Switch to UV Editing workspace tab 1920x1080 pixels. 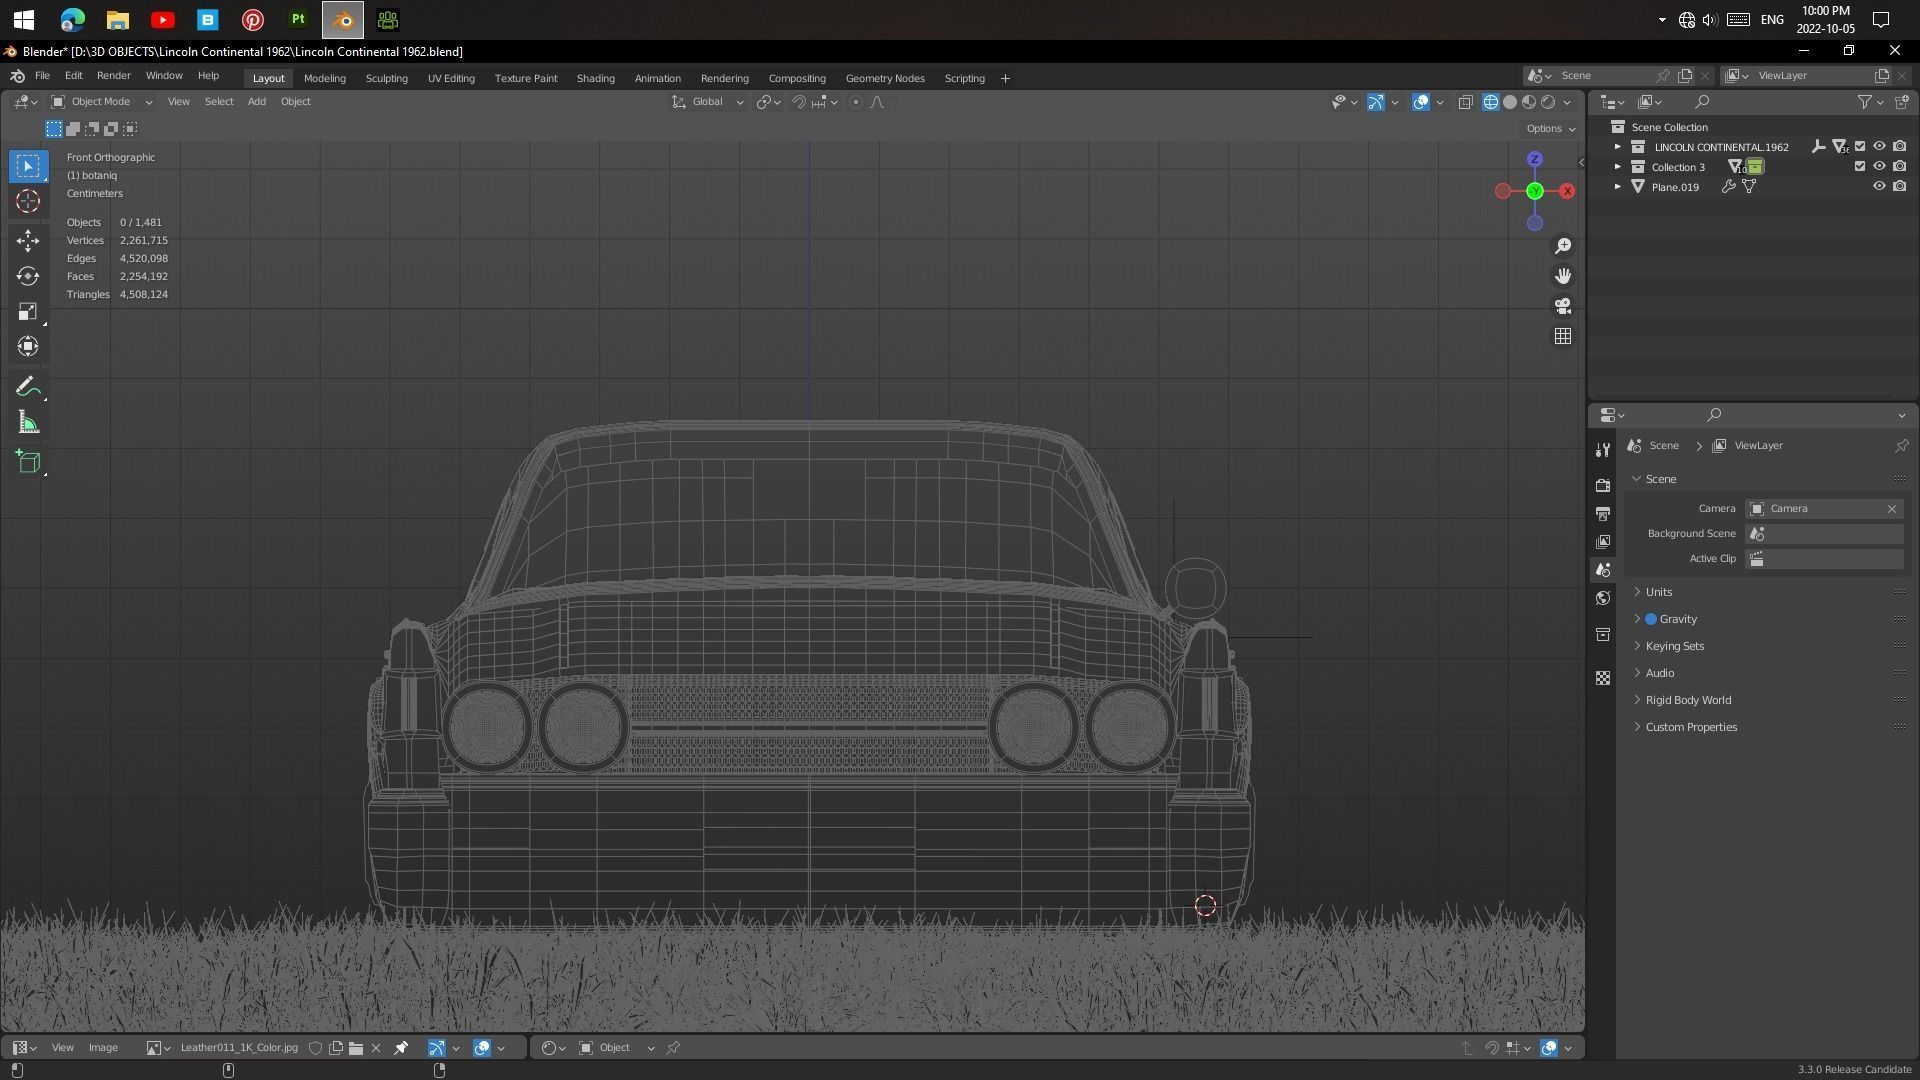point(451,78)
